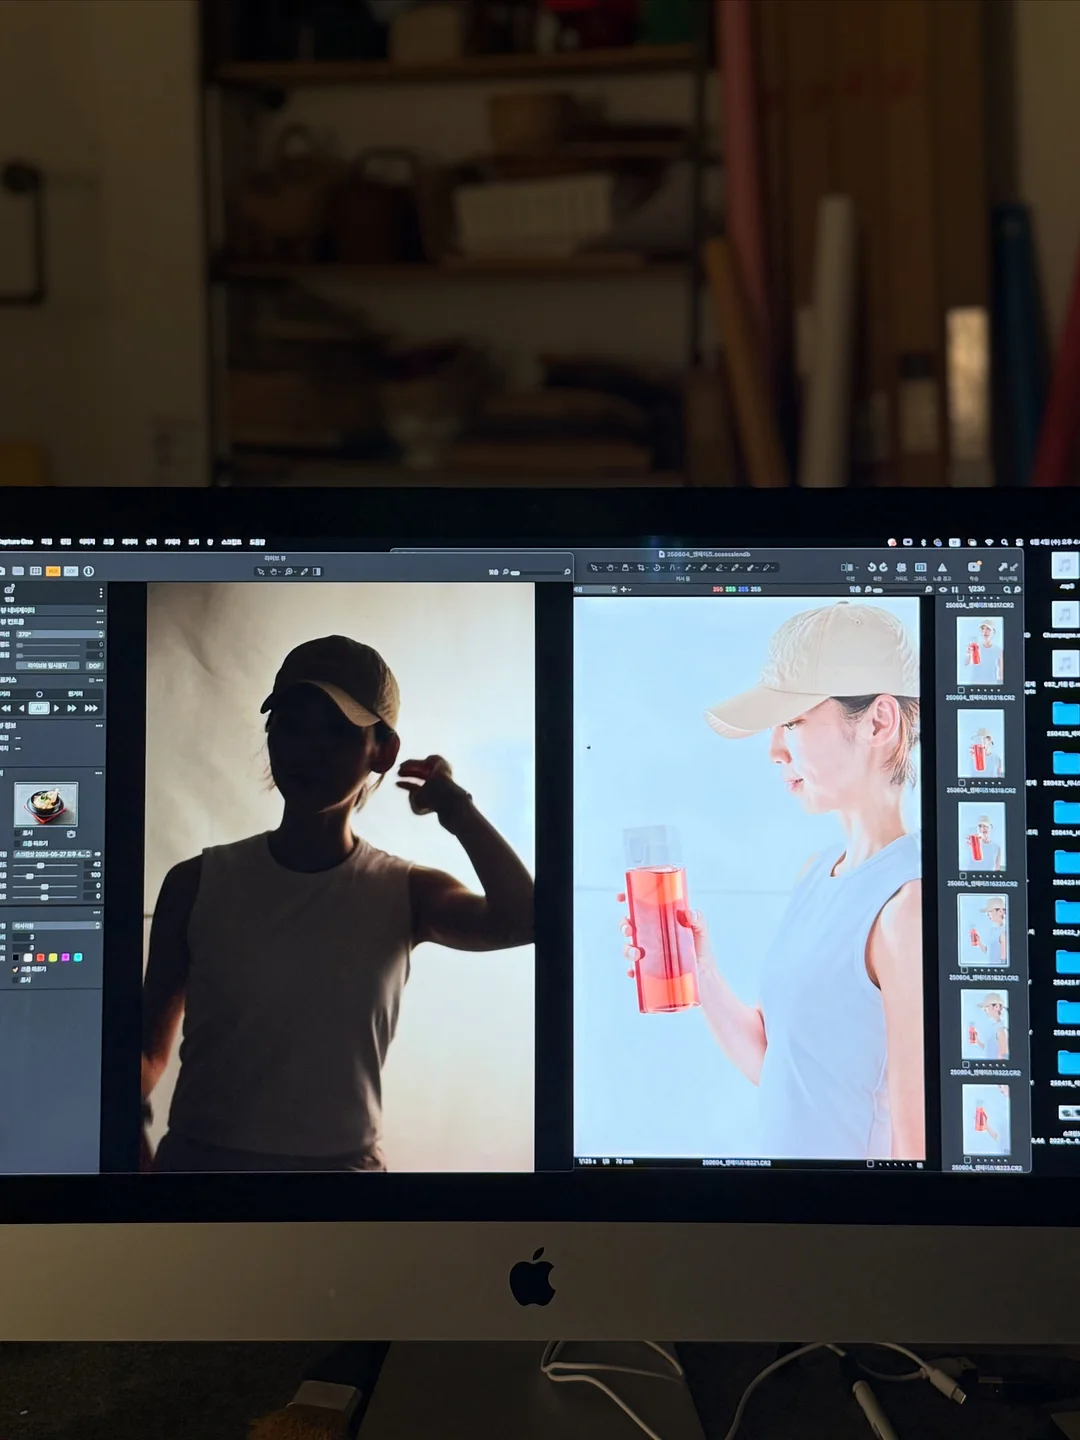Select the rotate tool in cursor tools bar
This screenshot has height=1440, width=1080.
click(x=656, y=567)
